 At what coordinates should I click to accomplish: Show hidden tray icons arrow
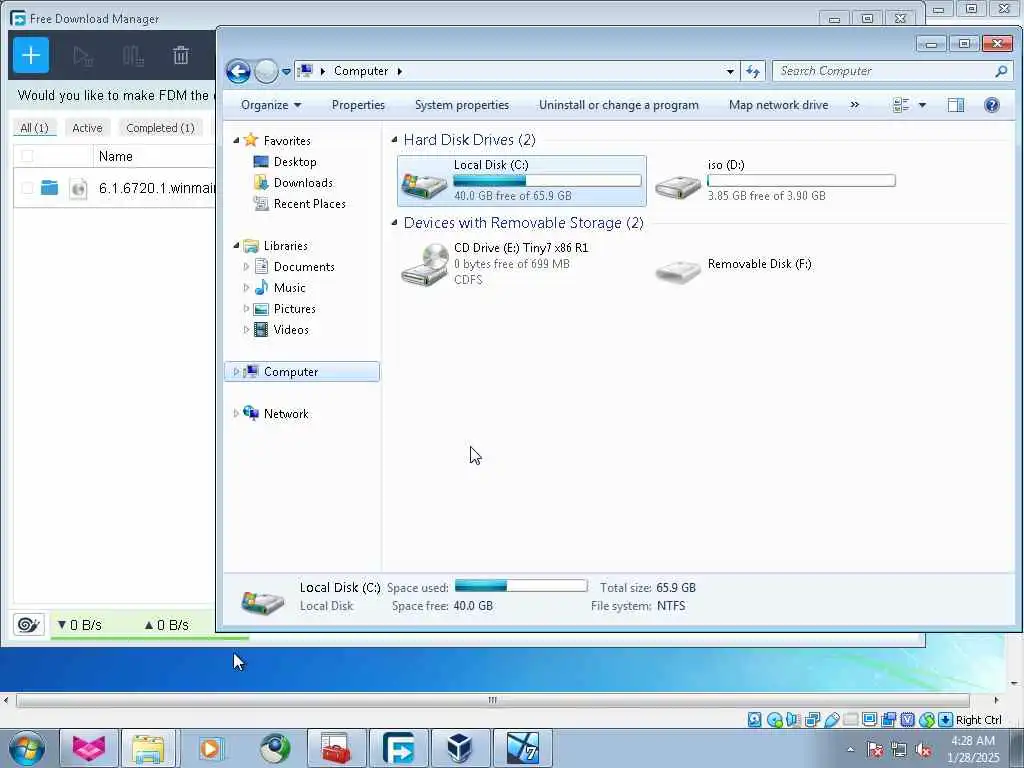point(850,750)
